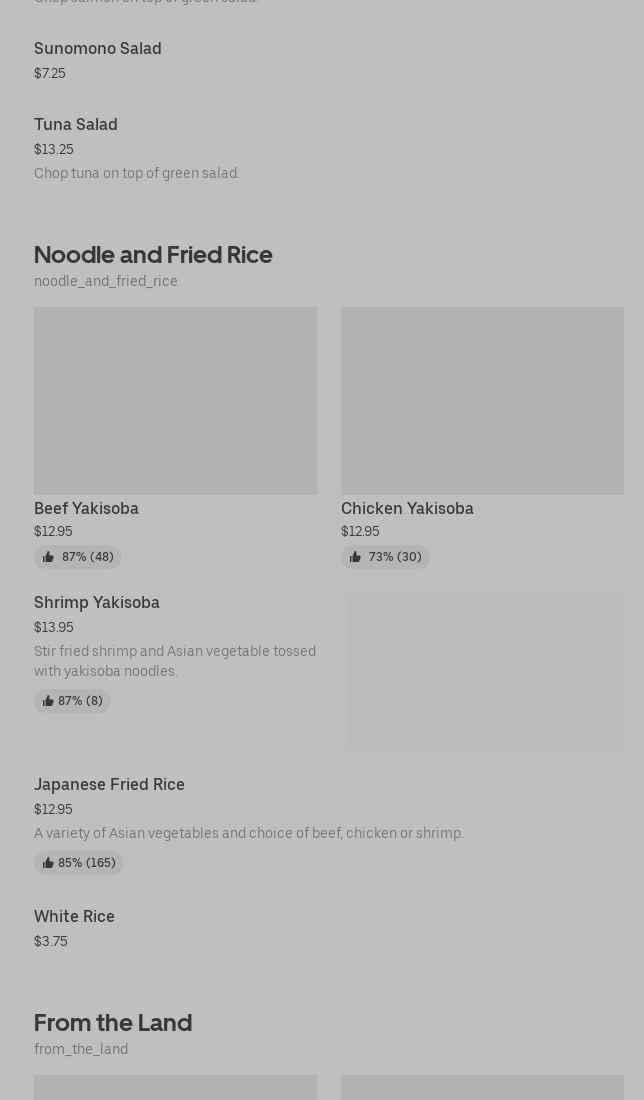
Task: Choose the Shrimp Yakisoba item
Action: pos(97,603)
